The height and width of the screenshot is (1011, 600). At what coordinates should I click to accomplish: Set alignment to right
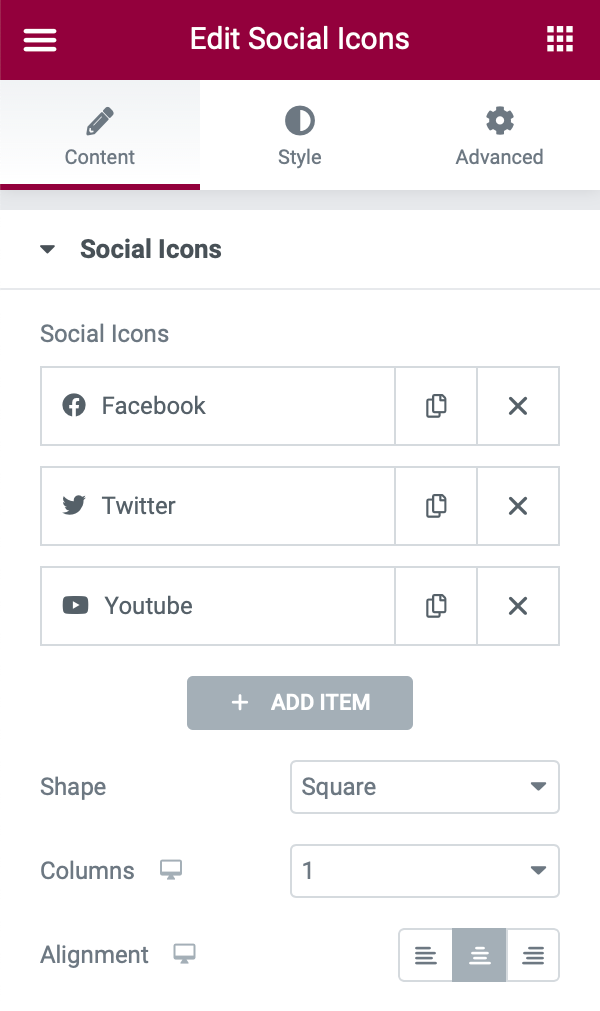pyautogui.click(x=533, y=956)
